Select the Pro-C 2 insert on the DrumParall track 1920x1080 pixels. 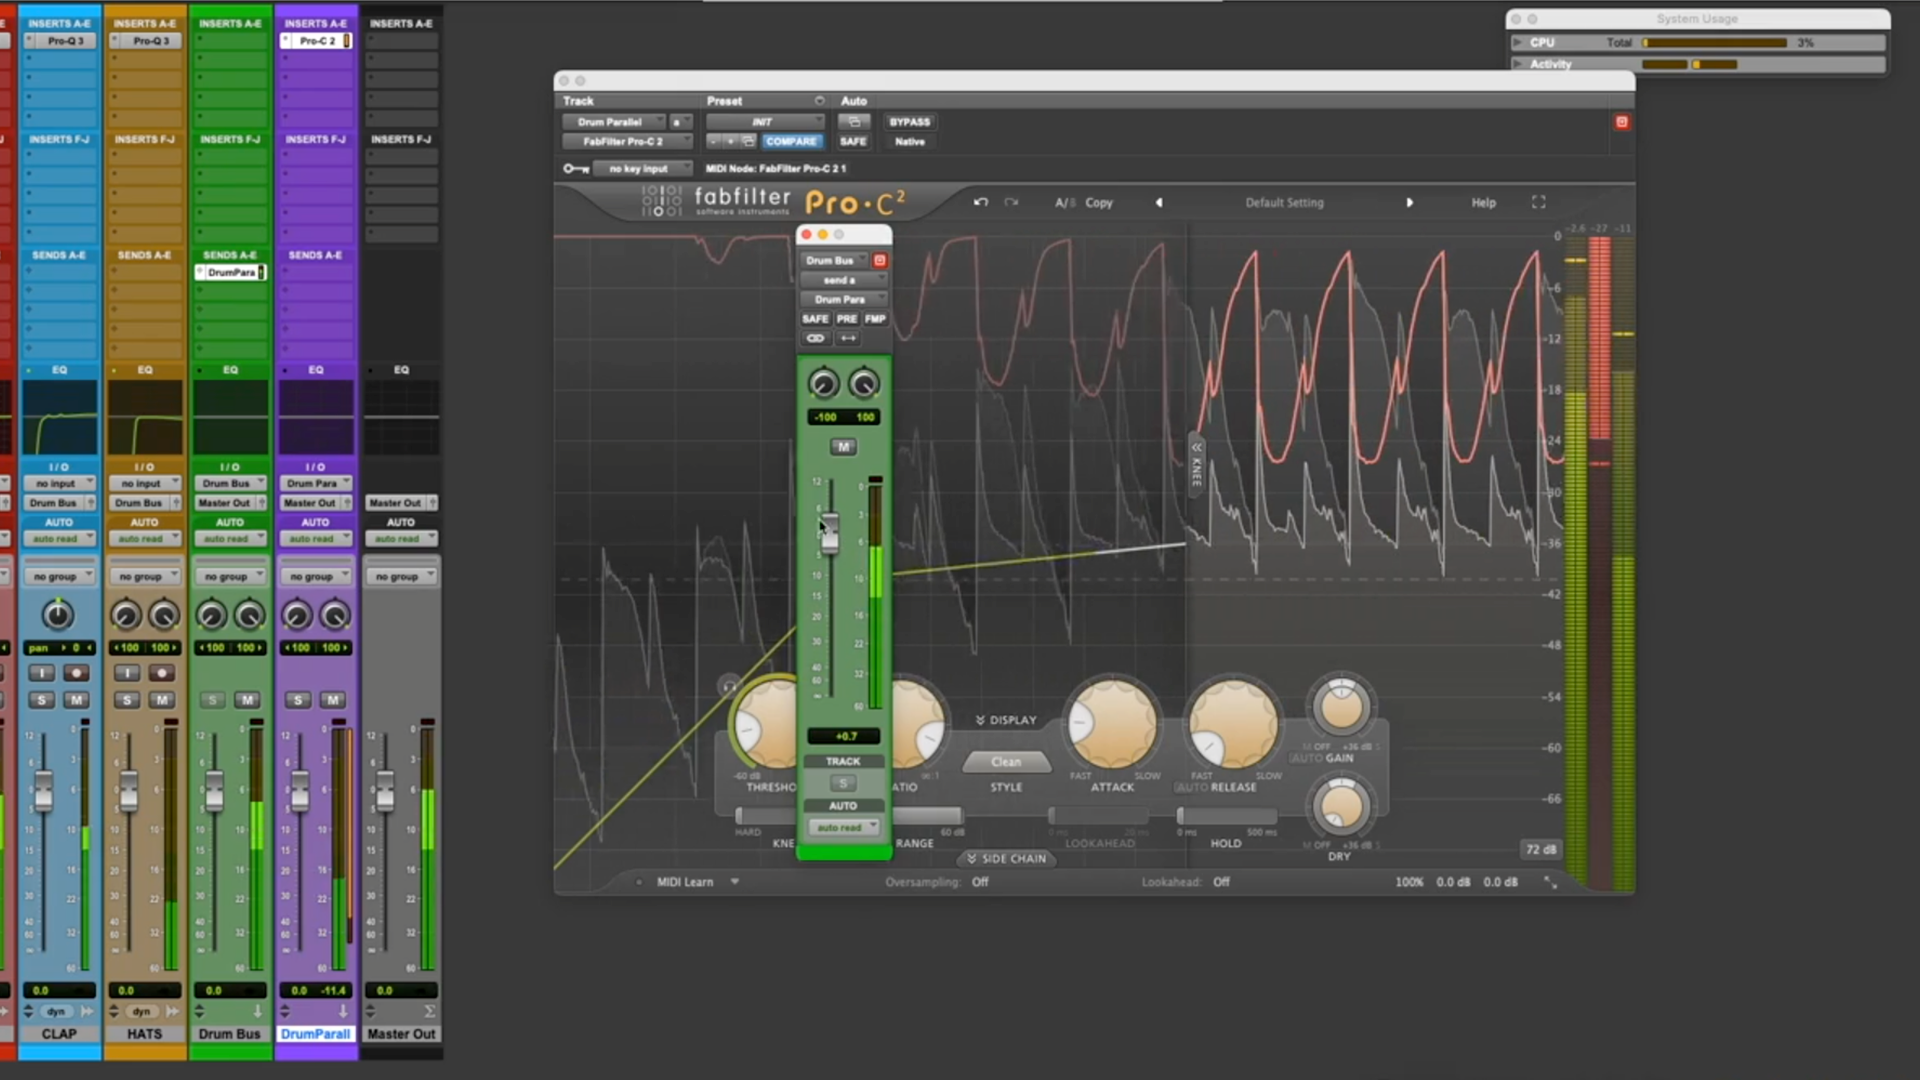(317, 41)
